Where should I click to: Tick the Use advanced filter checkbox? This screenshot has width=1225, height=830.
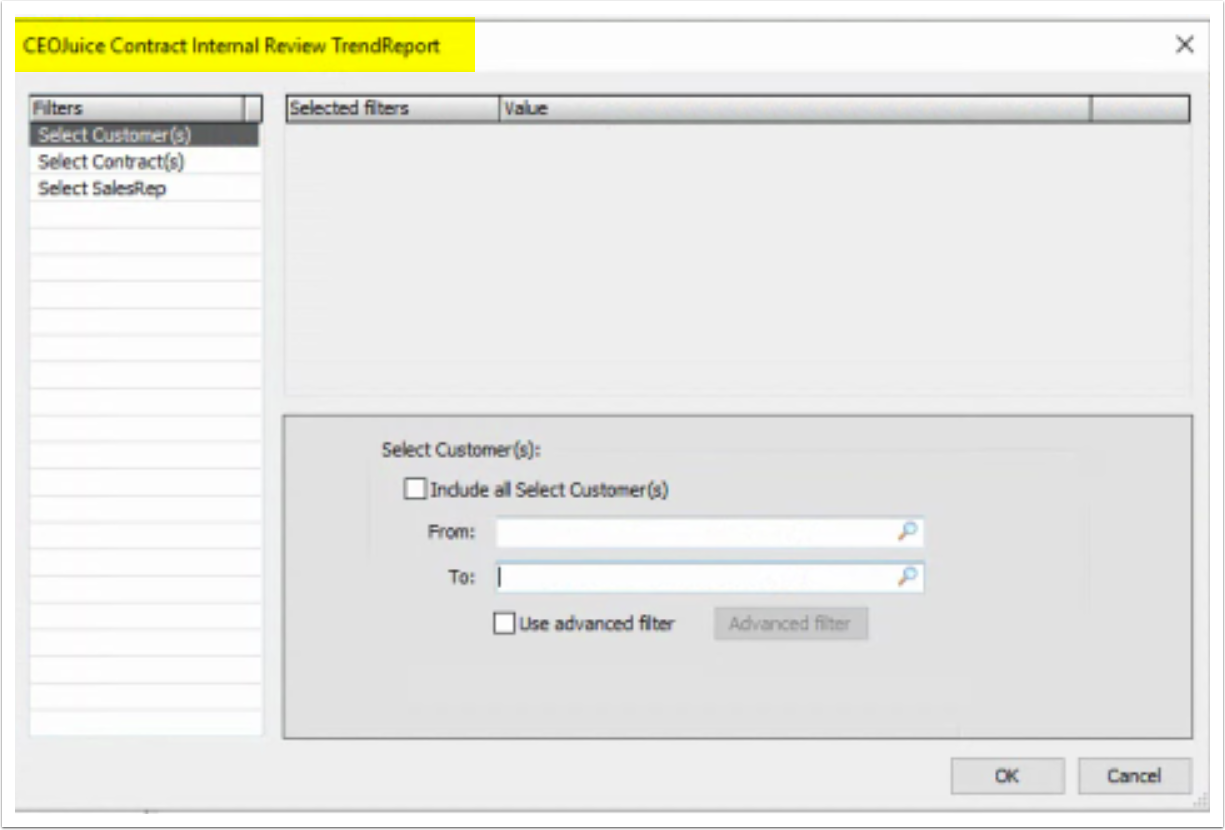[x=504, y=624]
